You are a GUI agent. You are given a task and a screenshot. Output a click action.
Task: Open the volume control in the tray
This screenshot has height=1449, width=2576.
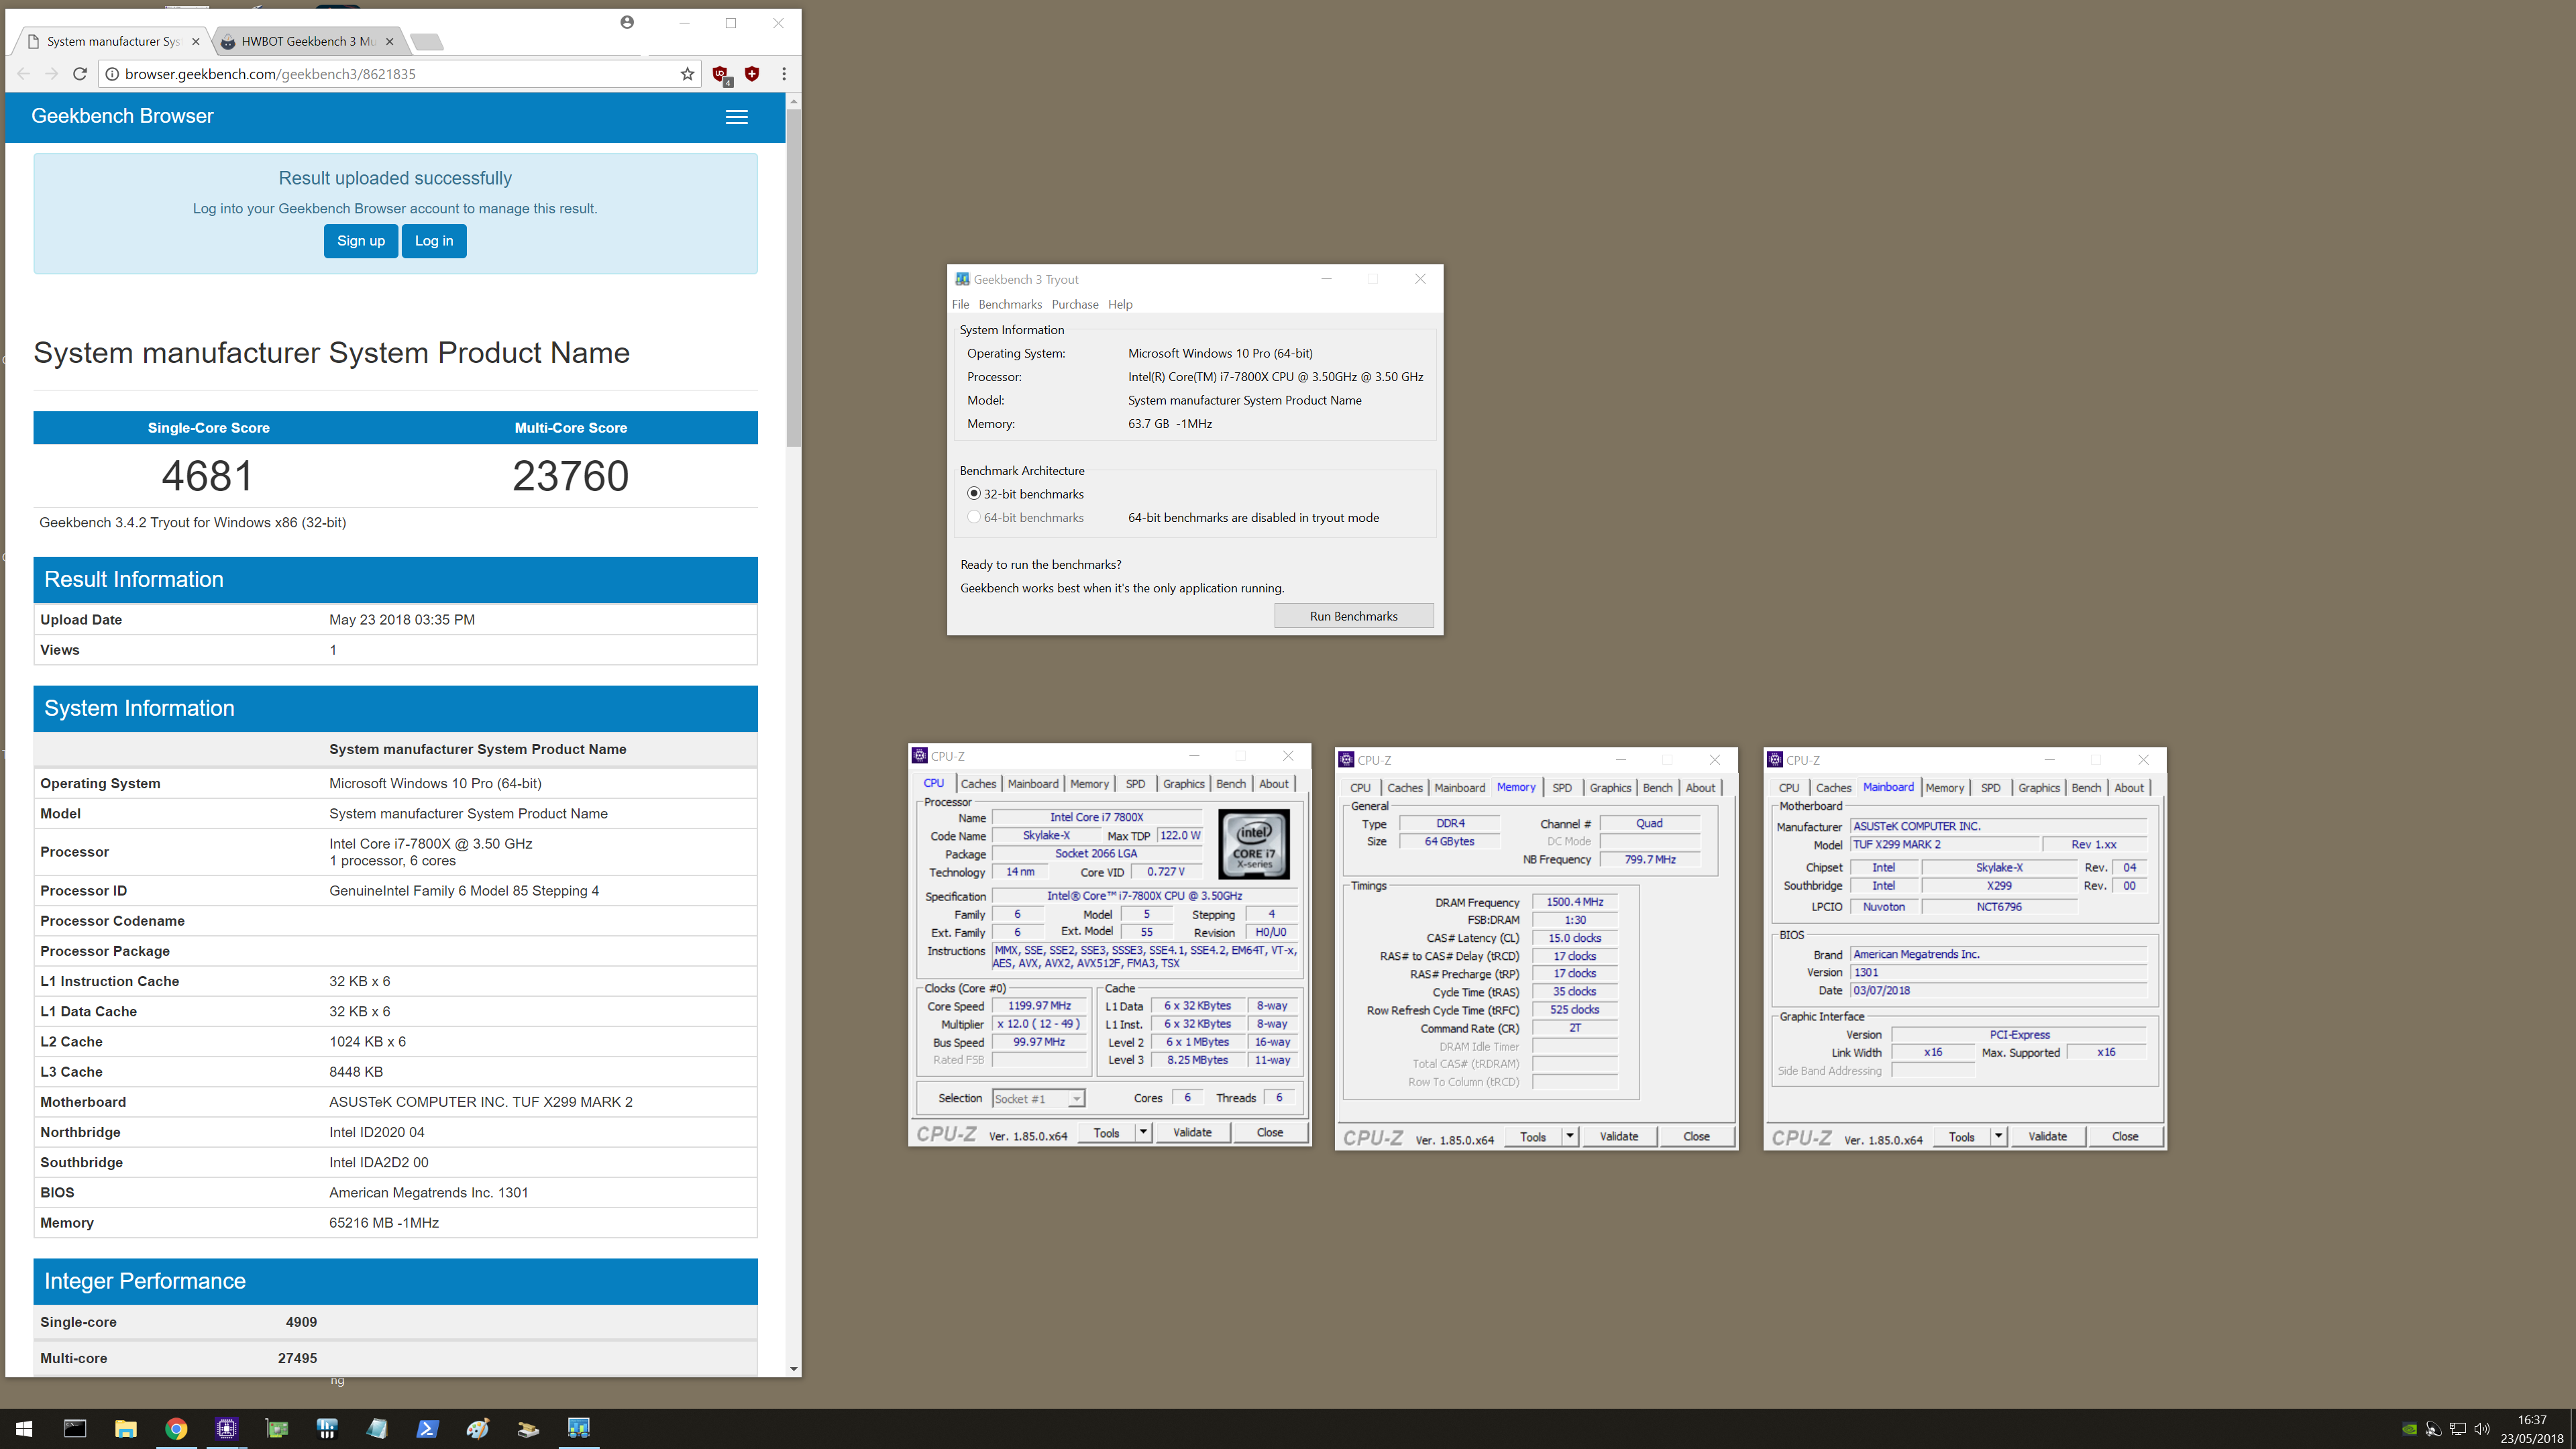[x=2482, y=1428]
